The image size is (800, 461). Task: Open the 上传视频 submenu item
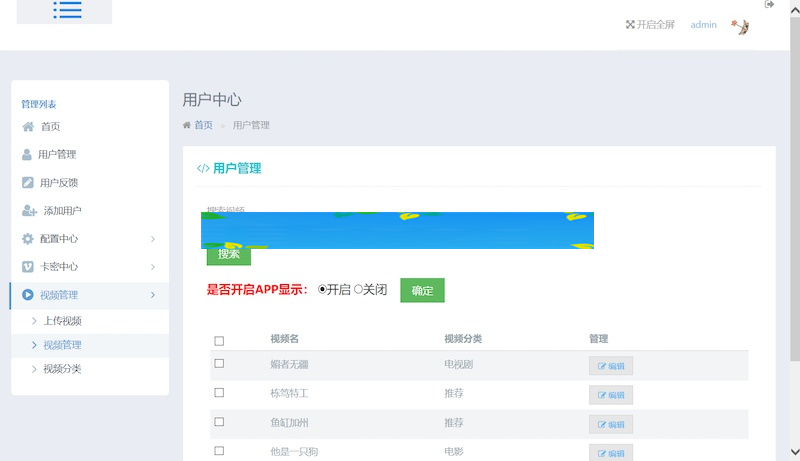point(62,321)
